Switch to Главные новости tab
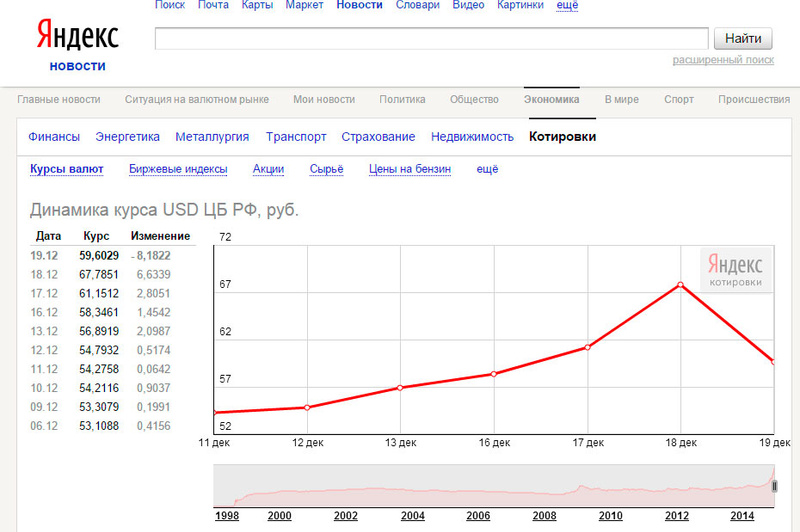The image size is (800, 532). (59, 99)
